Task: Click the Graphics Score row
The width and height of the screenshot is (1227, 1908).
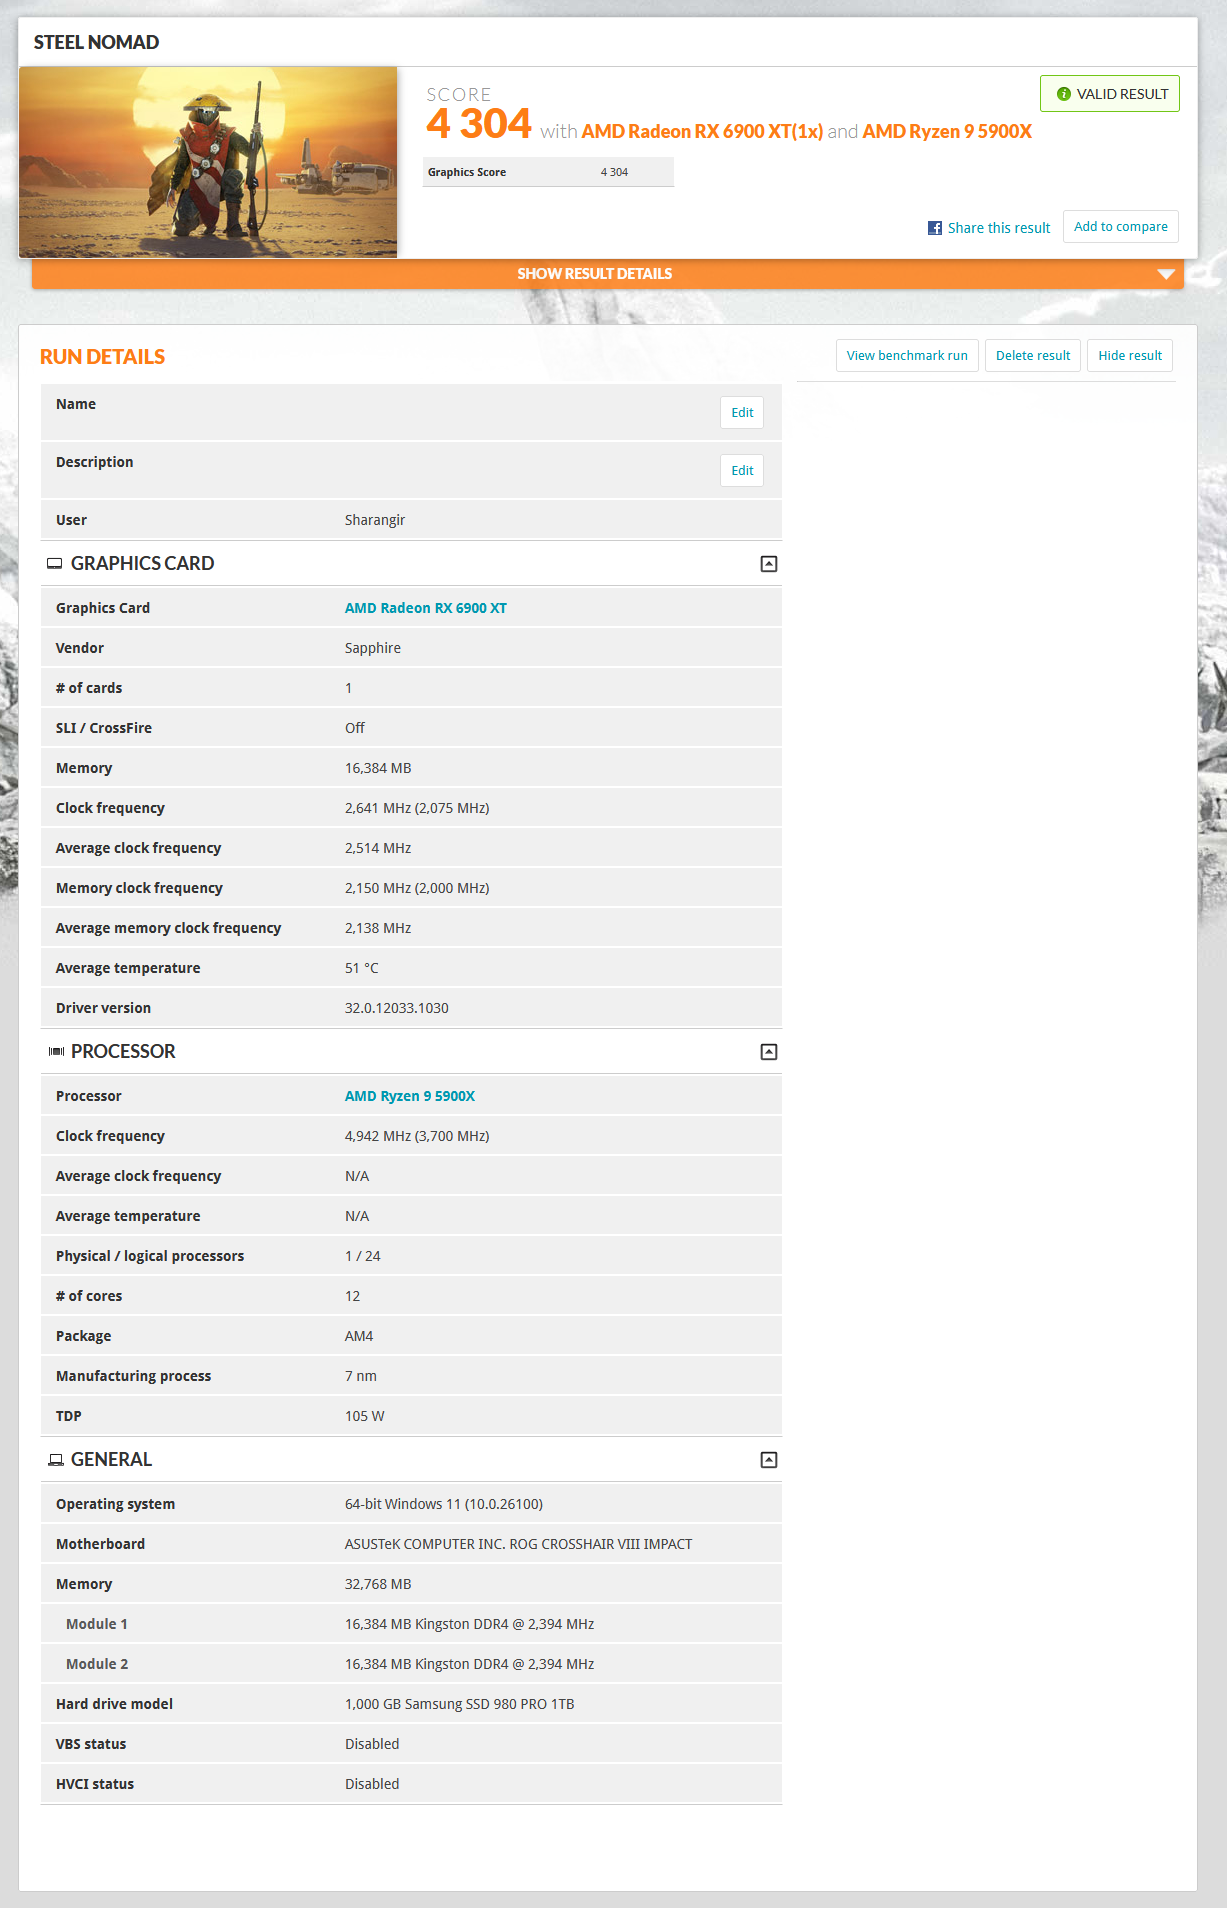Action: [548, 172]
